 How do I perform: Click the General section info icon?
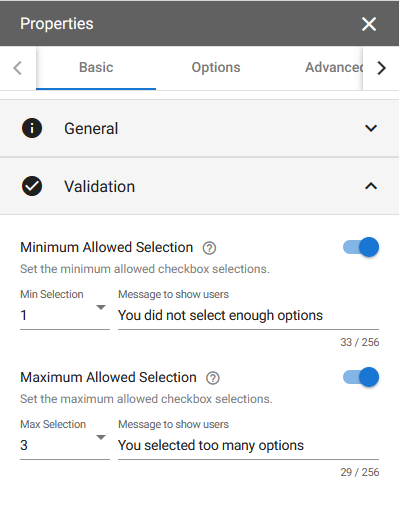coord(32,128)
